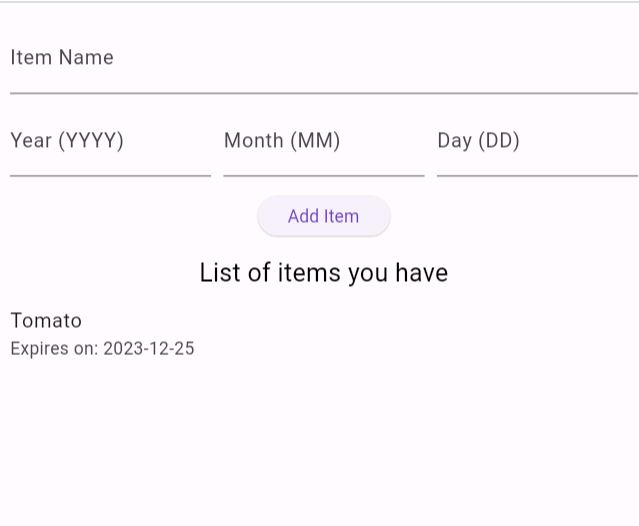This screenshot has height=526, width=639.
Task: Tap the 'Day (DD)' placeholder label
Action: (478, 141)
